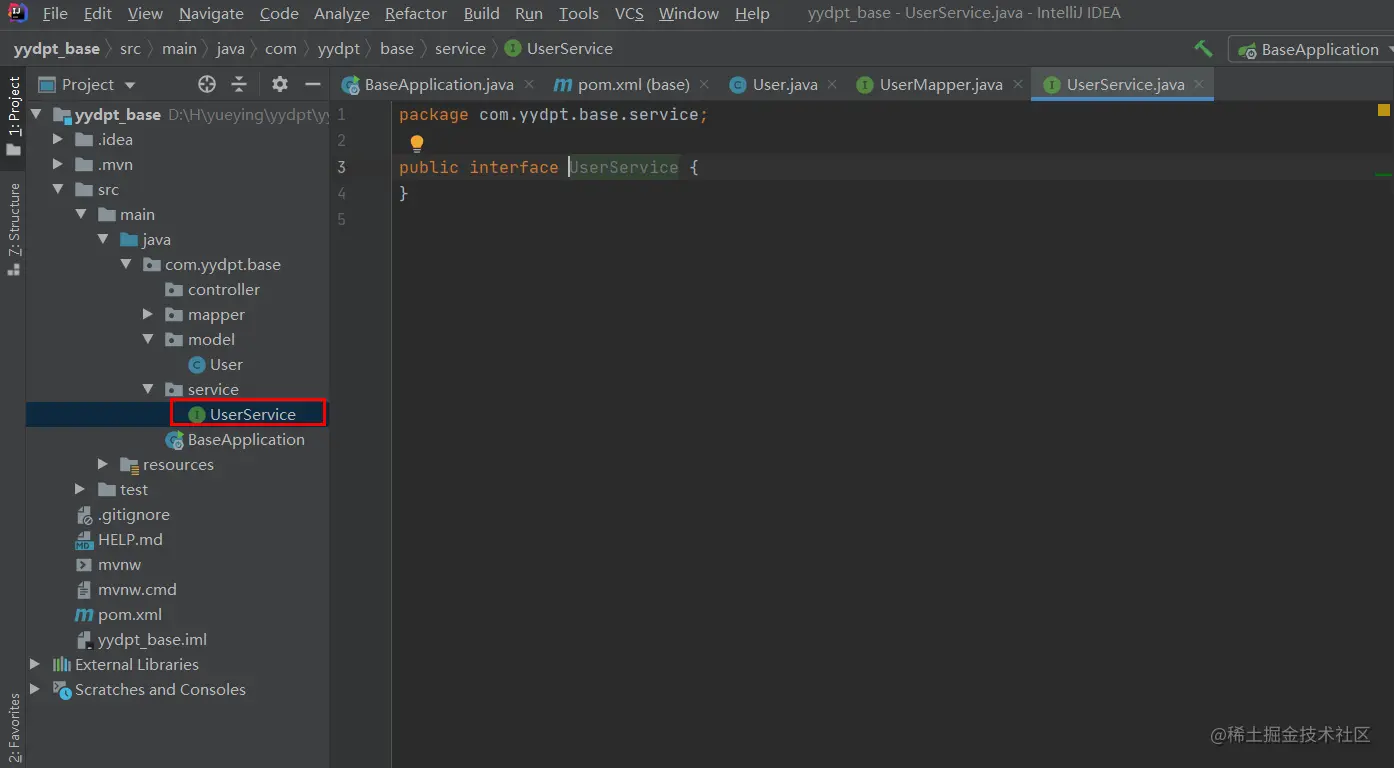
Task: Click line number 5 in the gutter
Action: [341, 219]
